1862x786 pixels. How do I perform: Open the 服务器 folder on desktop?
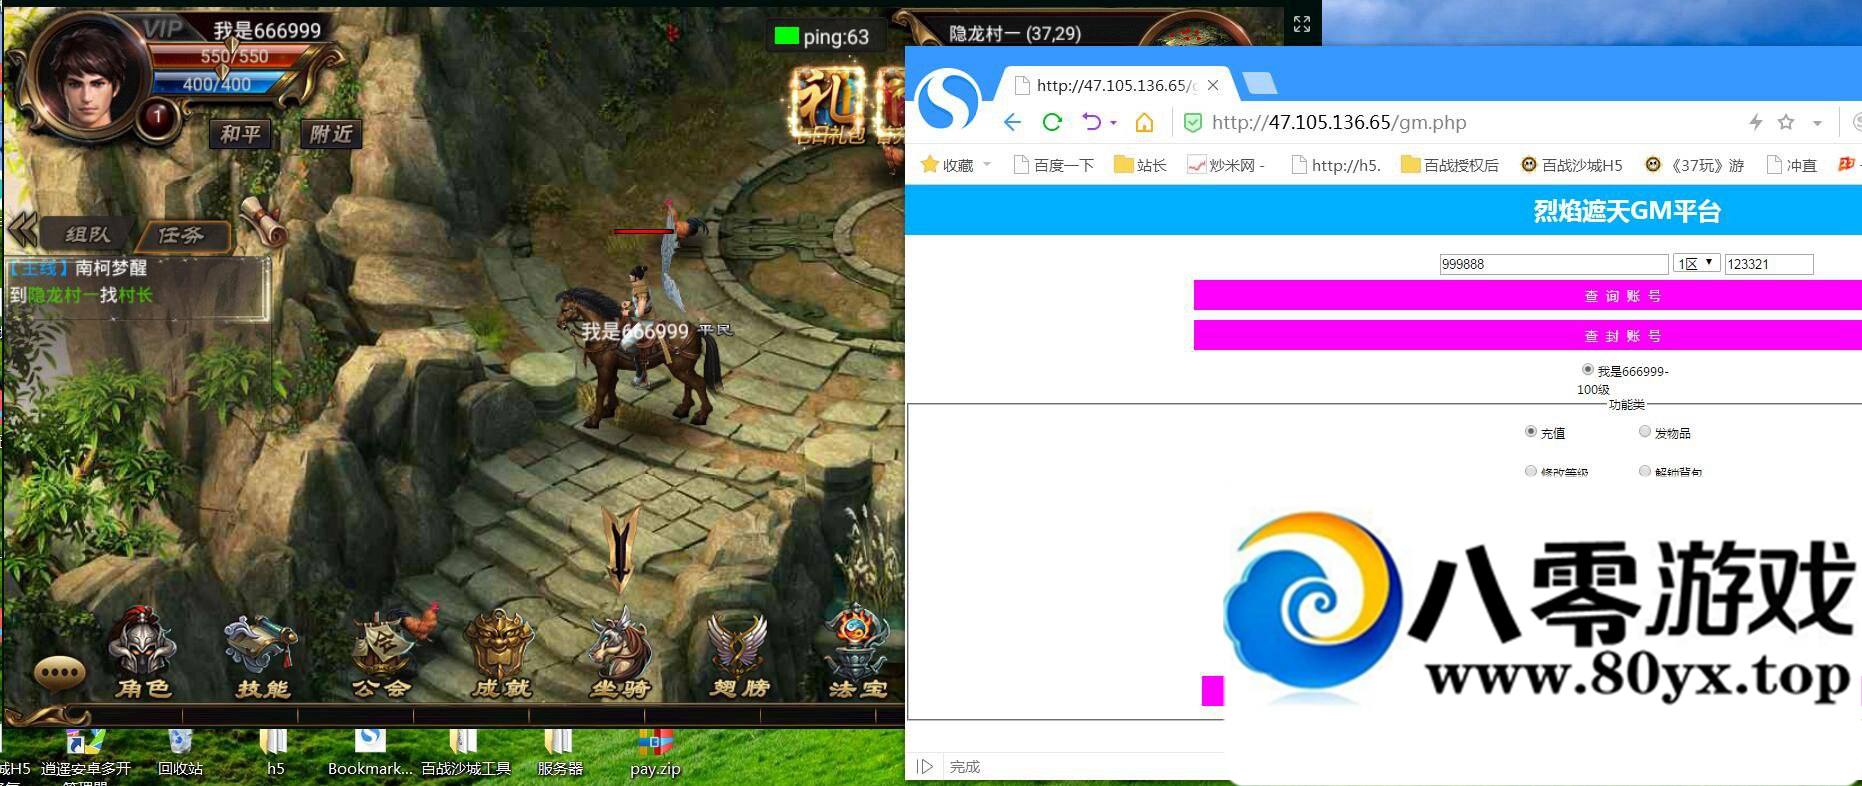click(559, 752)
